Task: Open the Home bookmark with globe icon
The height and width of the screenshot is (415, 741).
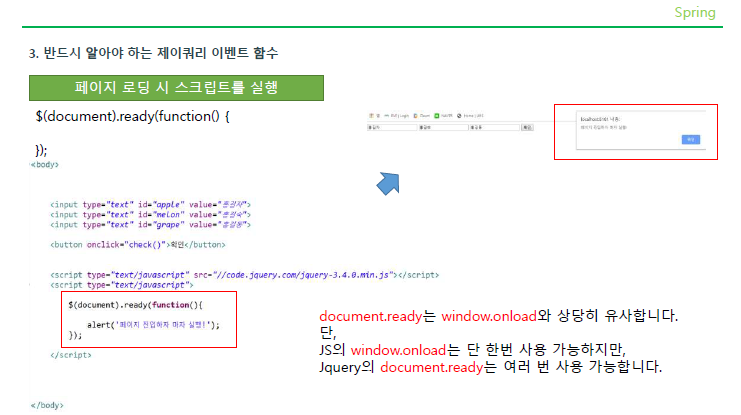Action: point(470,116)
